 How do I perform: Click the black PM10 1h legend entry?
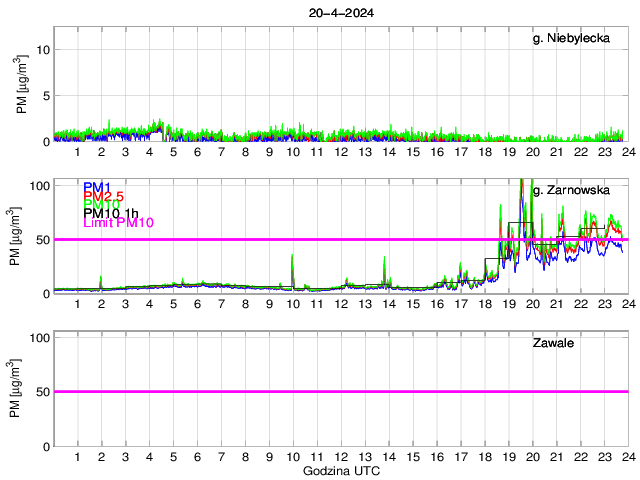(111, 213)
